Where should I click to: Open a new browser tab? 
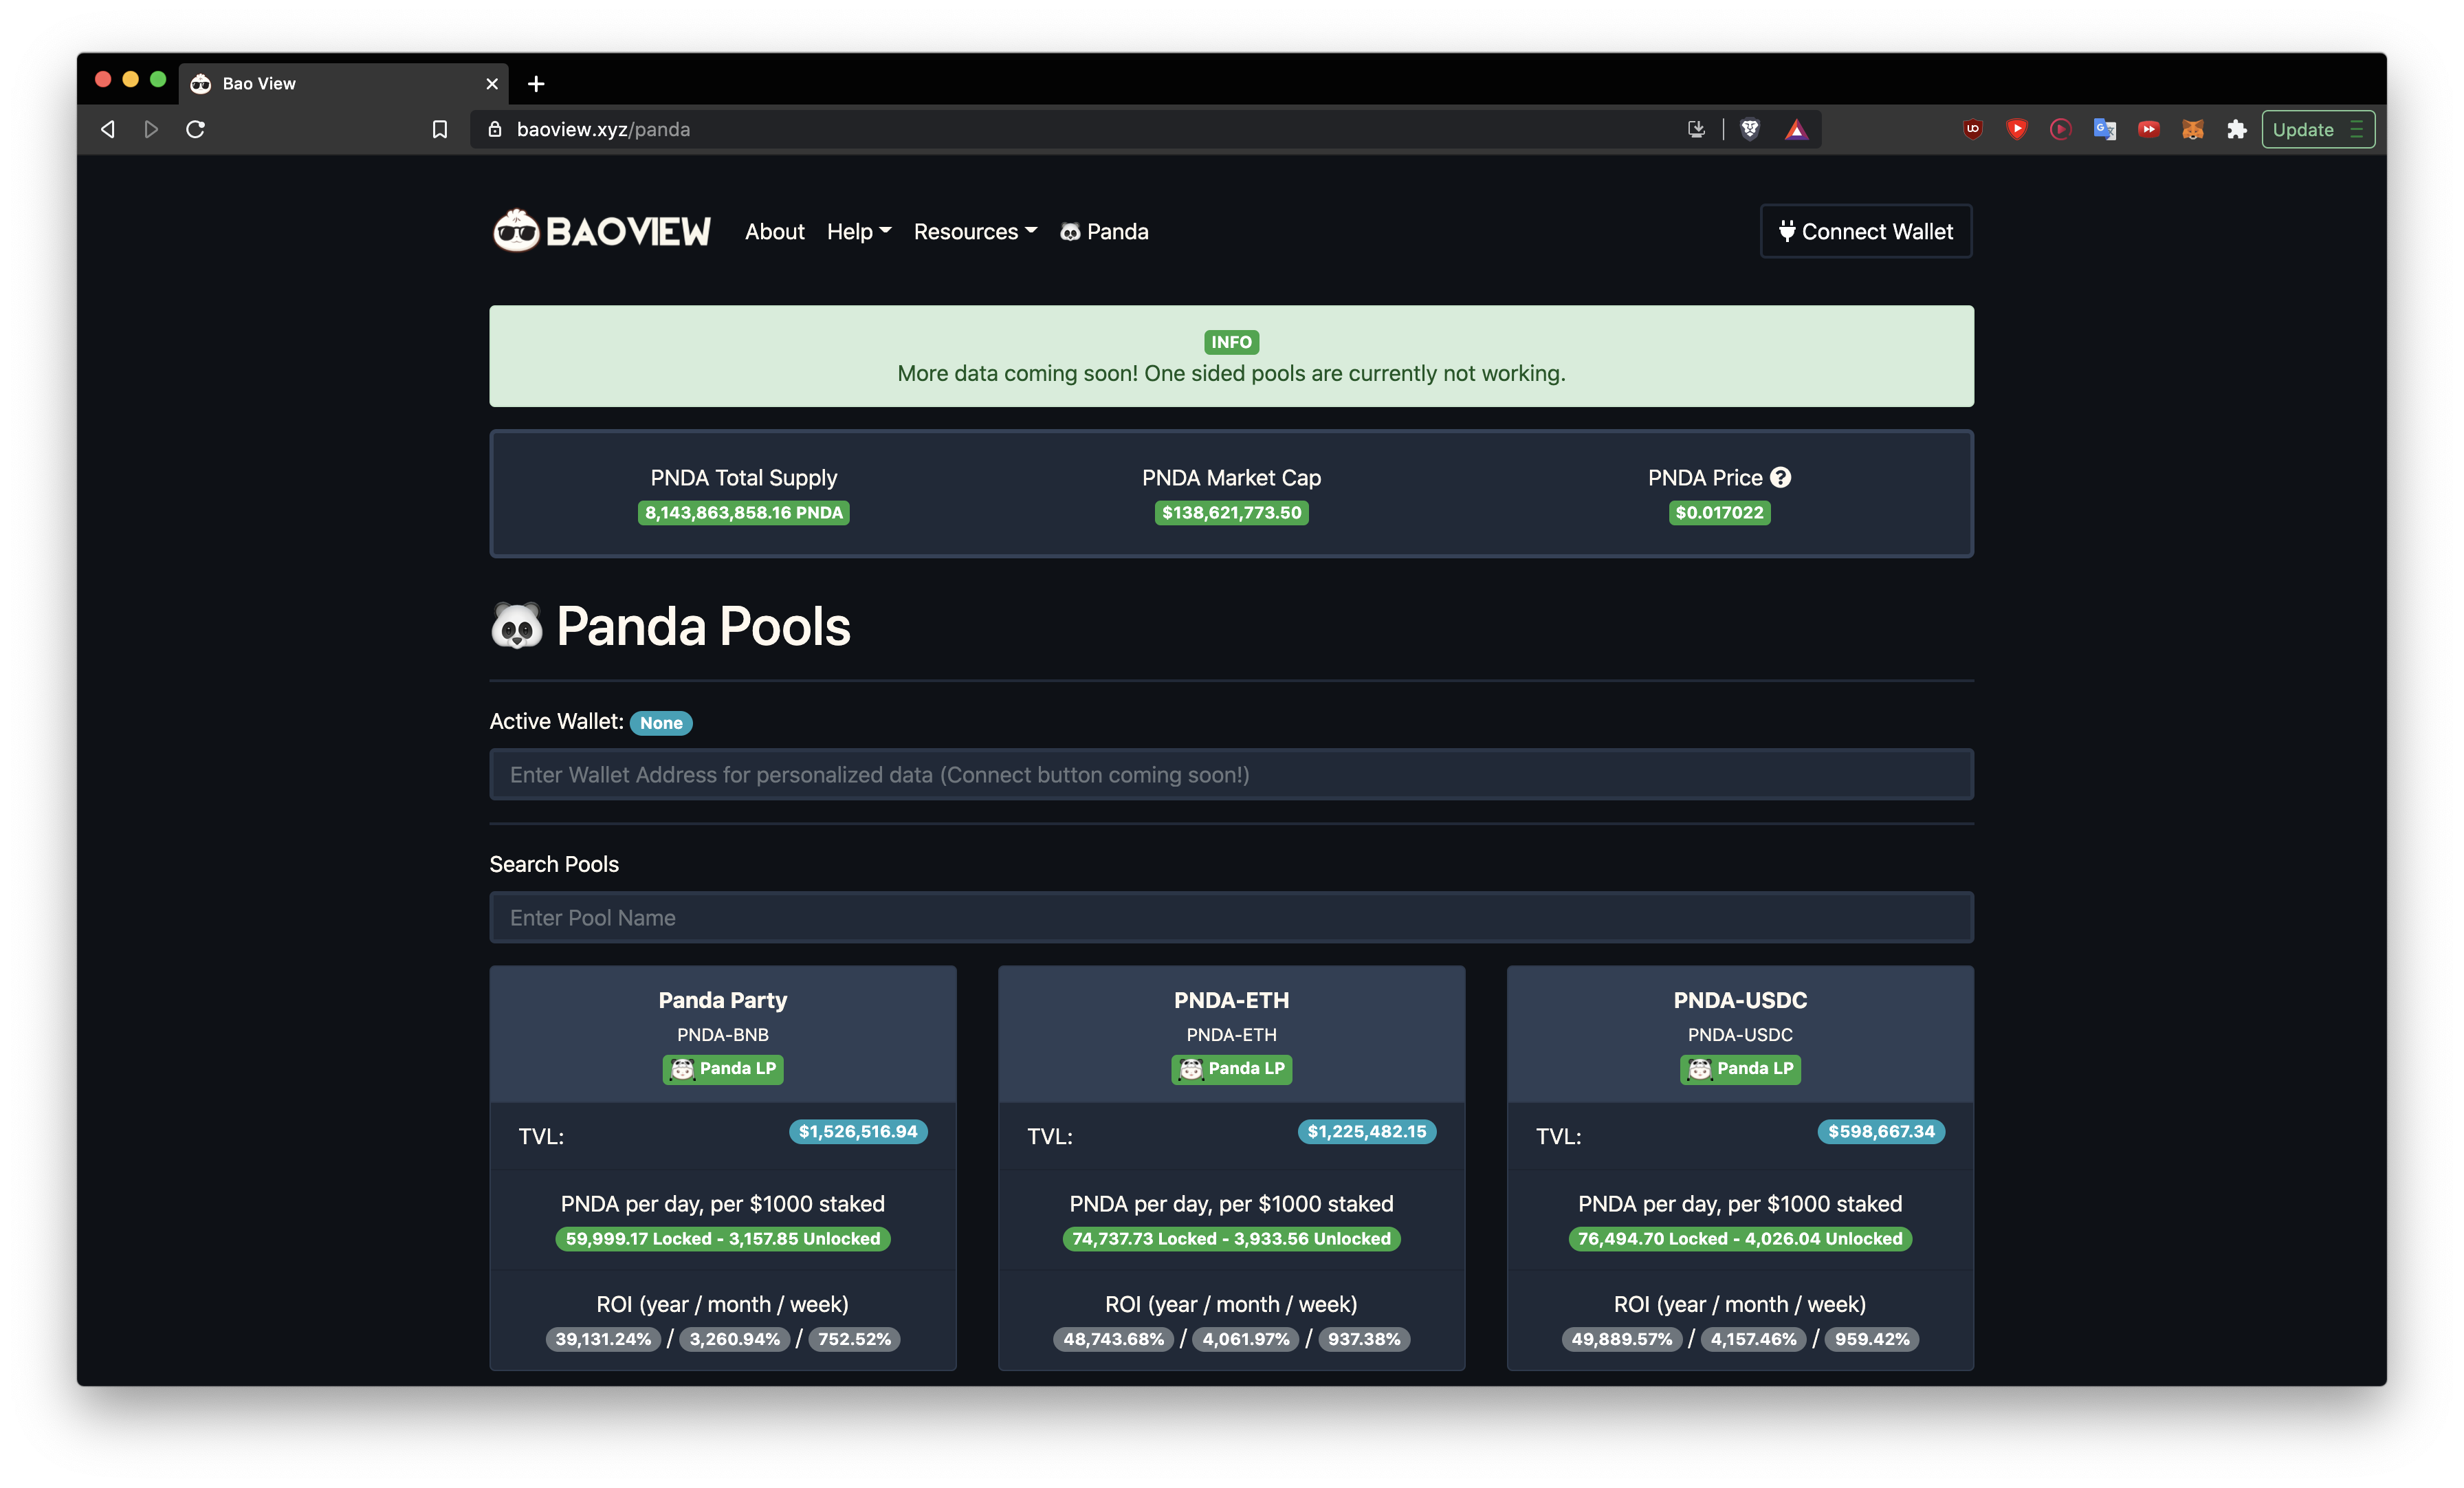[x=536, y=84]
